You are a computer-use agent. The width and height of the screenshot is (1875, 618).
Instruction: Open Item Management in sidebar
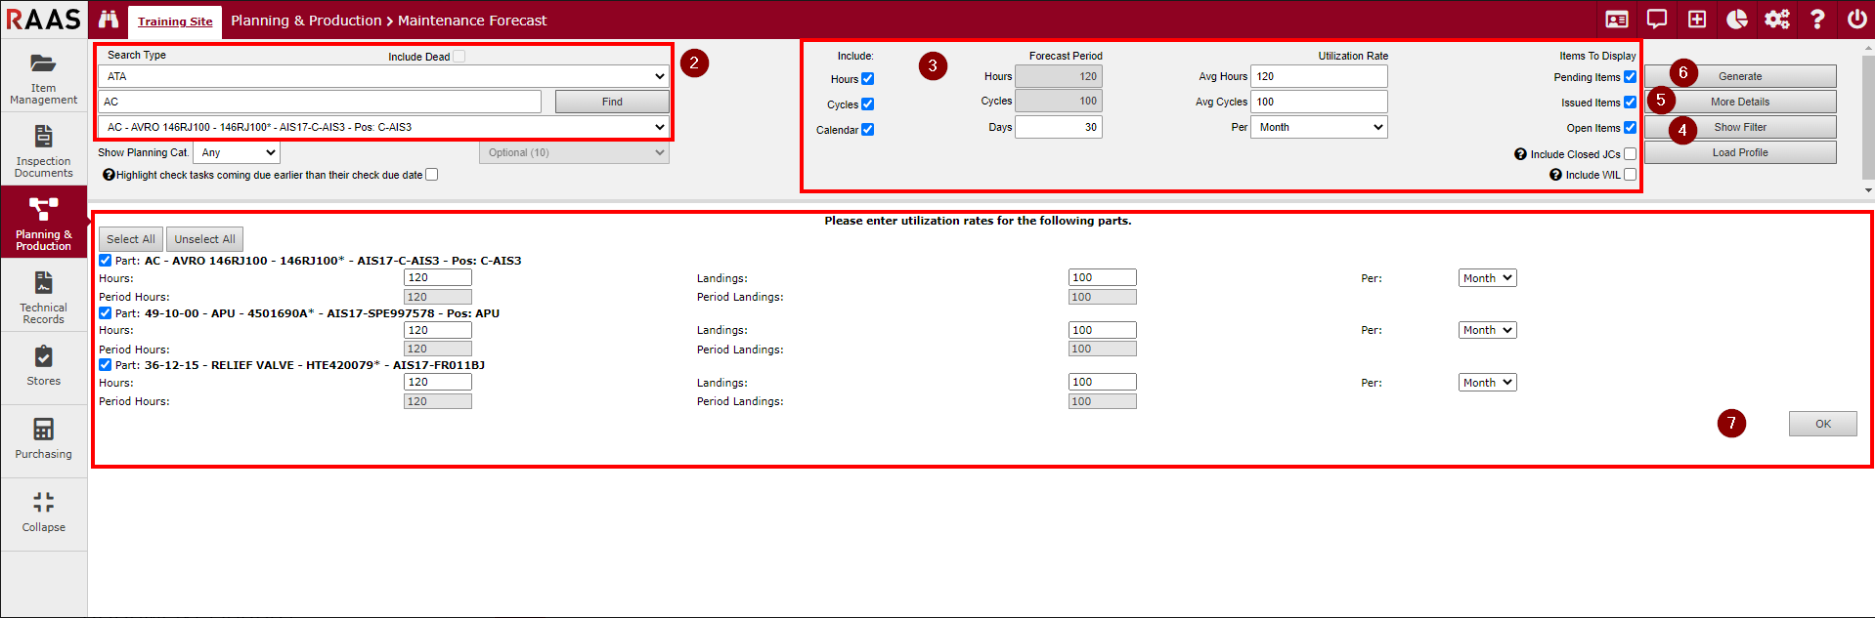click(43, 78)
